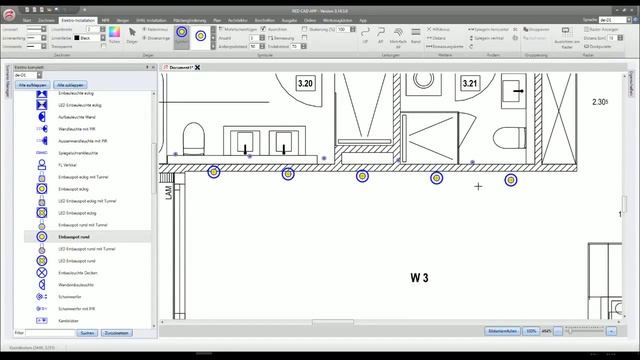Select Einzelzeige radio option
The width and height of the screenshot is (640, 360).
point(144,38)
